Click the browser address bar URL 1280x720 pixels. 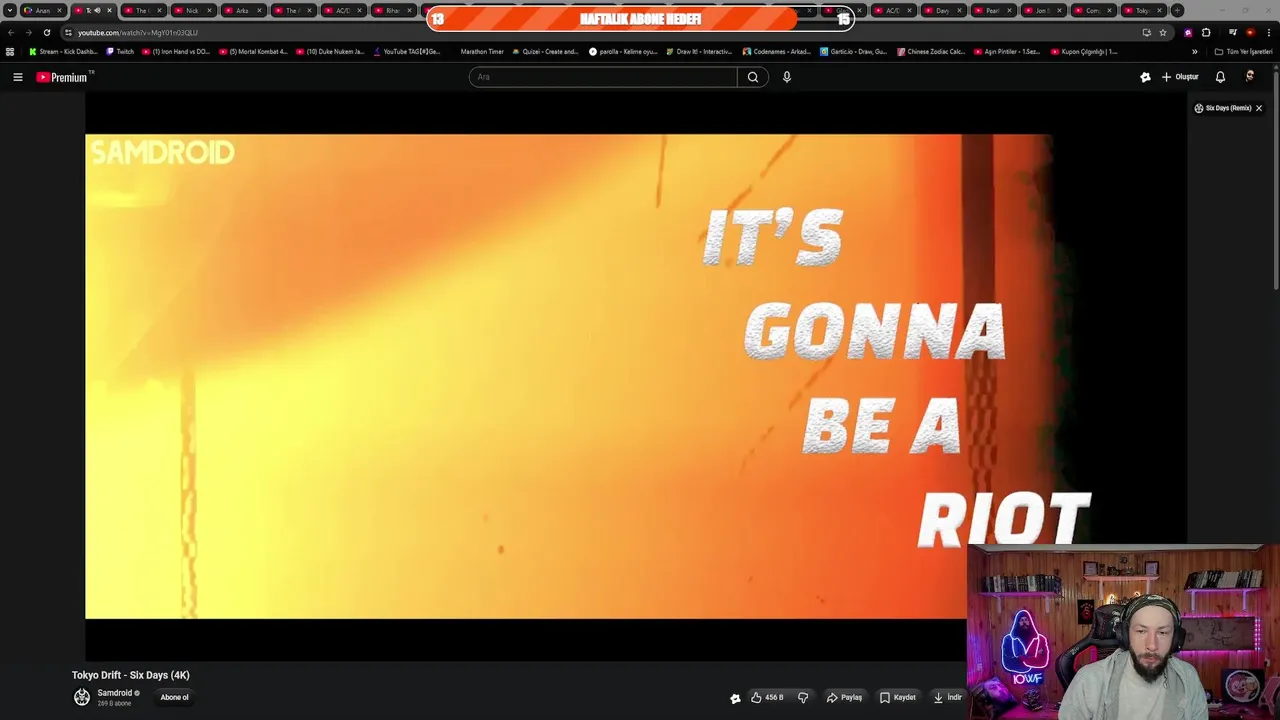pos(138,32)
